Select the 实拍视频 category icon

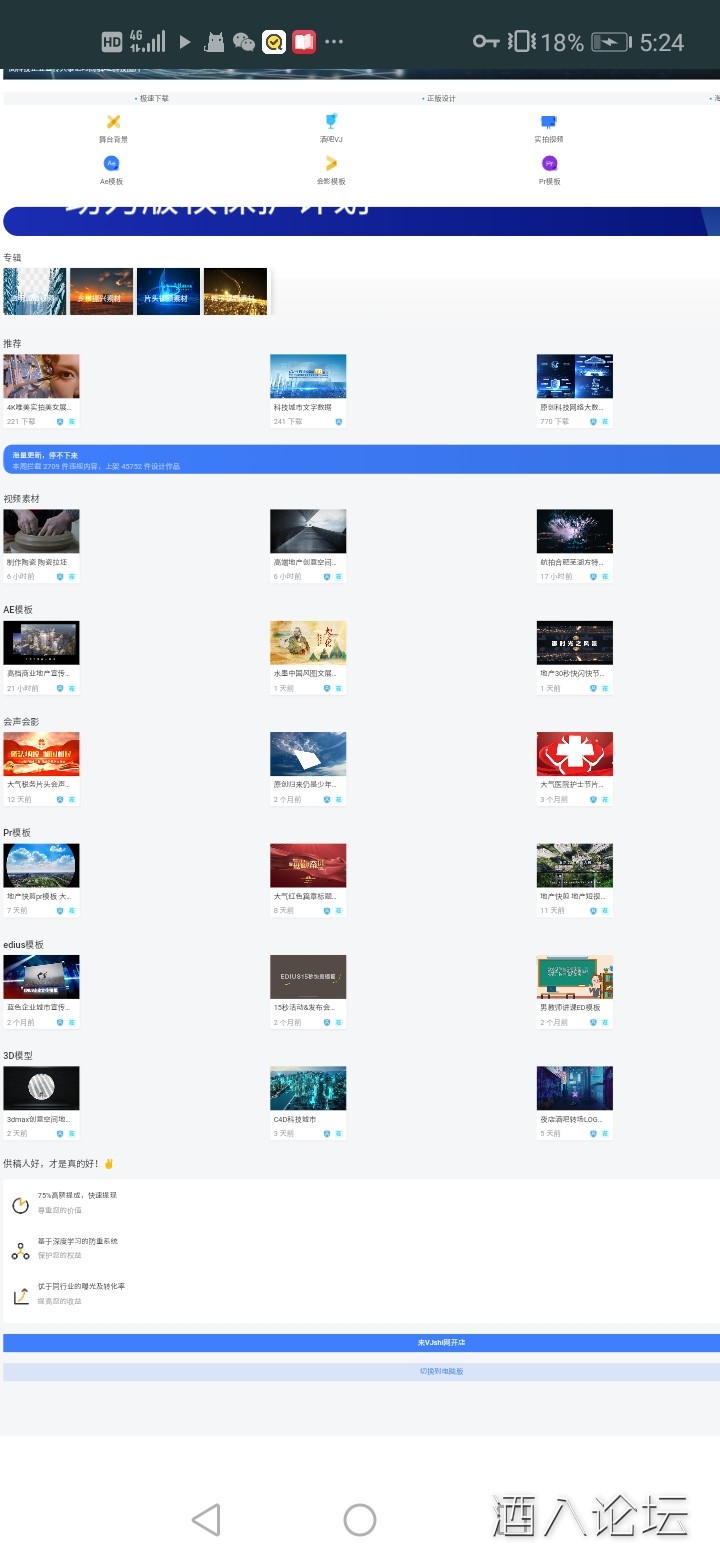tap(548, 123)
